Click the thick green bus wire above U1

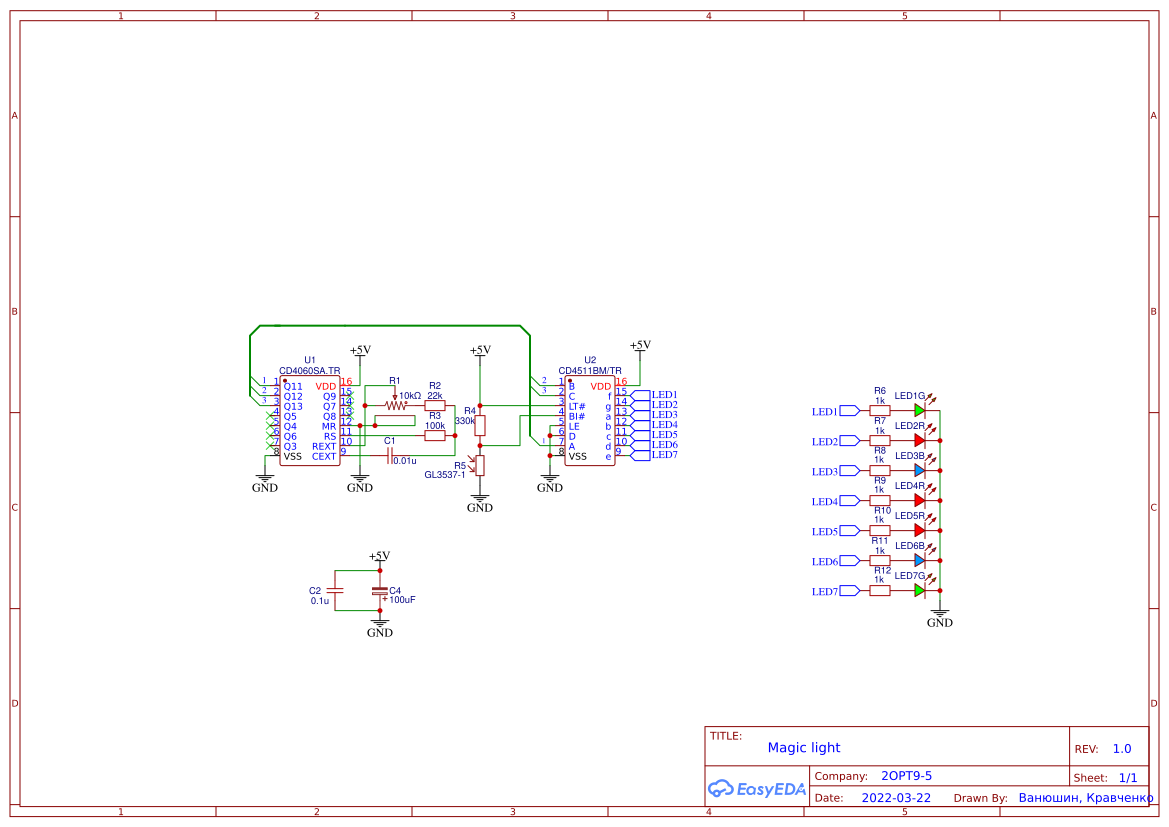(390, 326)
